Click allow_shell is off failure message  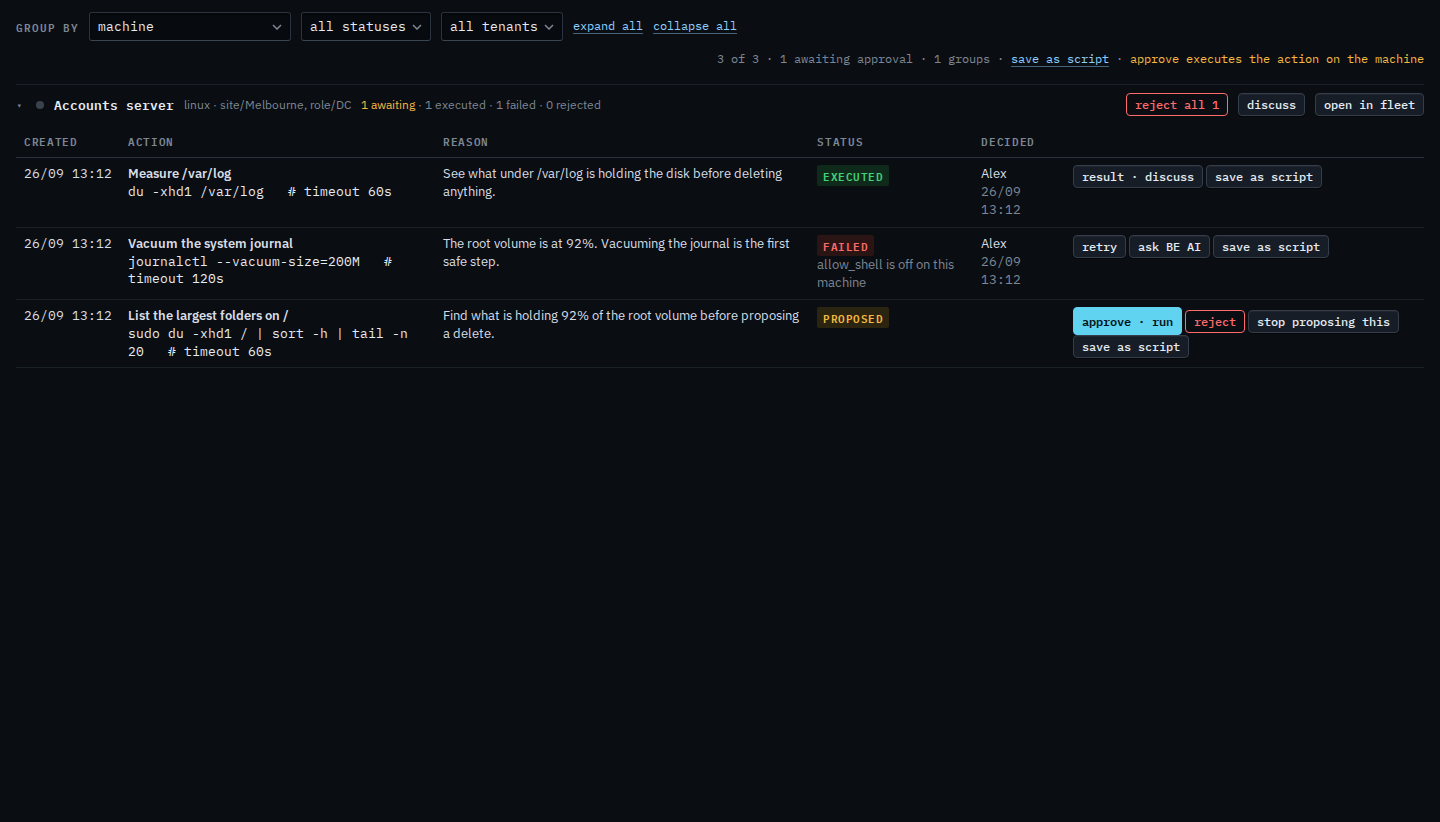coord(885,274)
